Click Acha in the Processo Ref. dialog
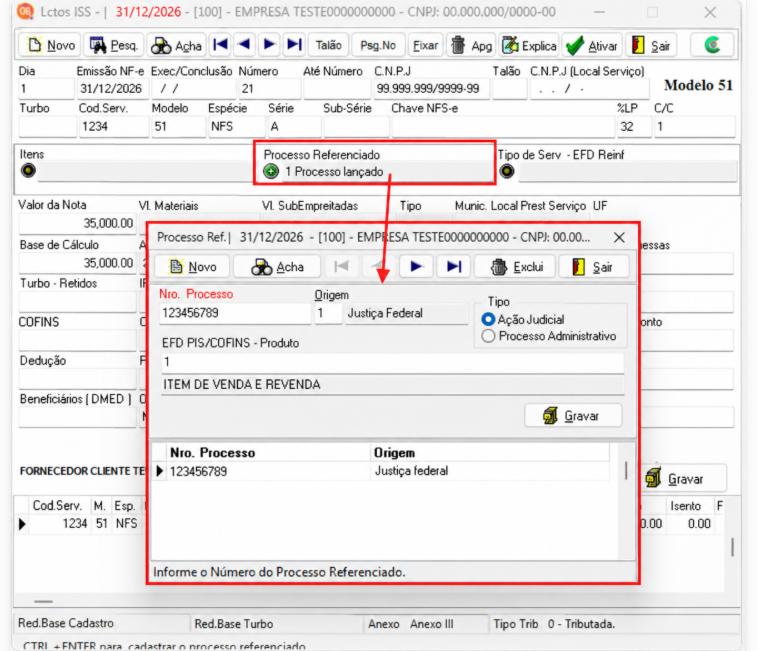This screenshot has width=757, height=651. [277, 267]
